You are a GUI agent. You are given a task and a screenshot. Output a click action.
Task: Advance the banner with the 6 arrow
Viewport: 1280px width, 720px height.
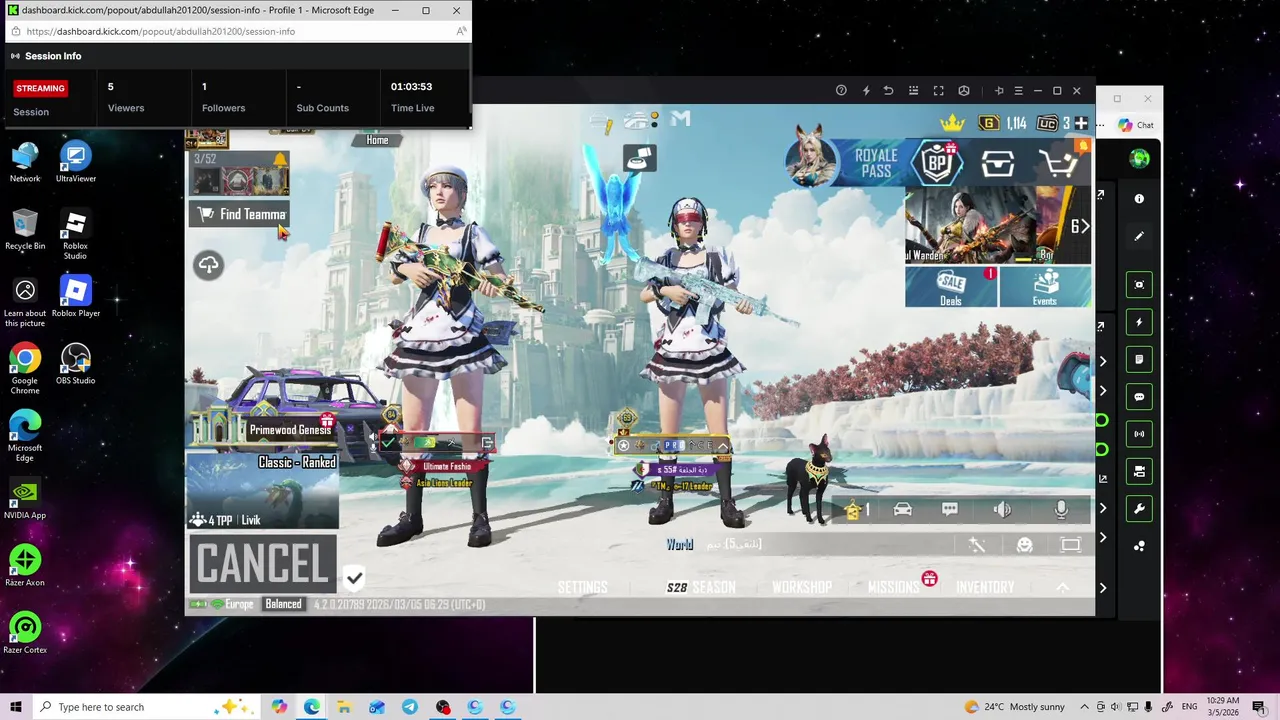pos(1080,226)
